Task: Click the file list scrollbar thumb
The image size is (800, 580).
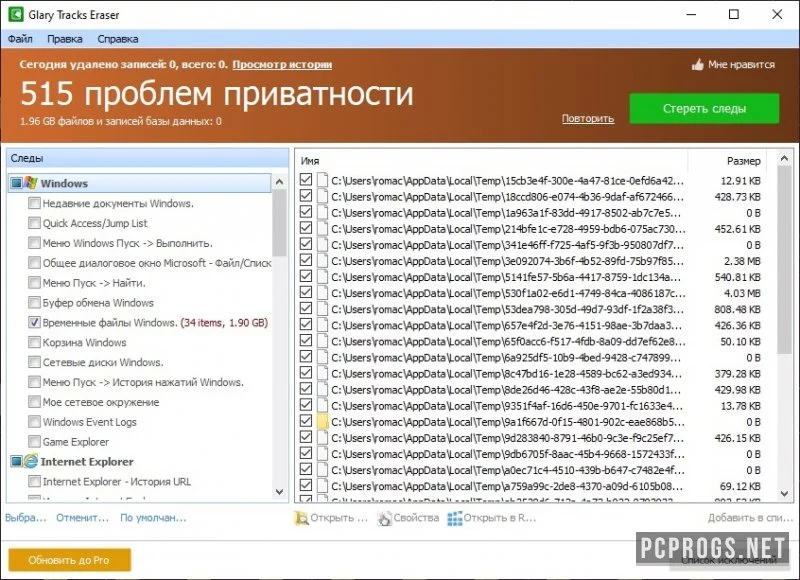Action: [x=784, y=259]
